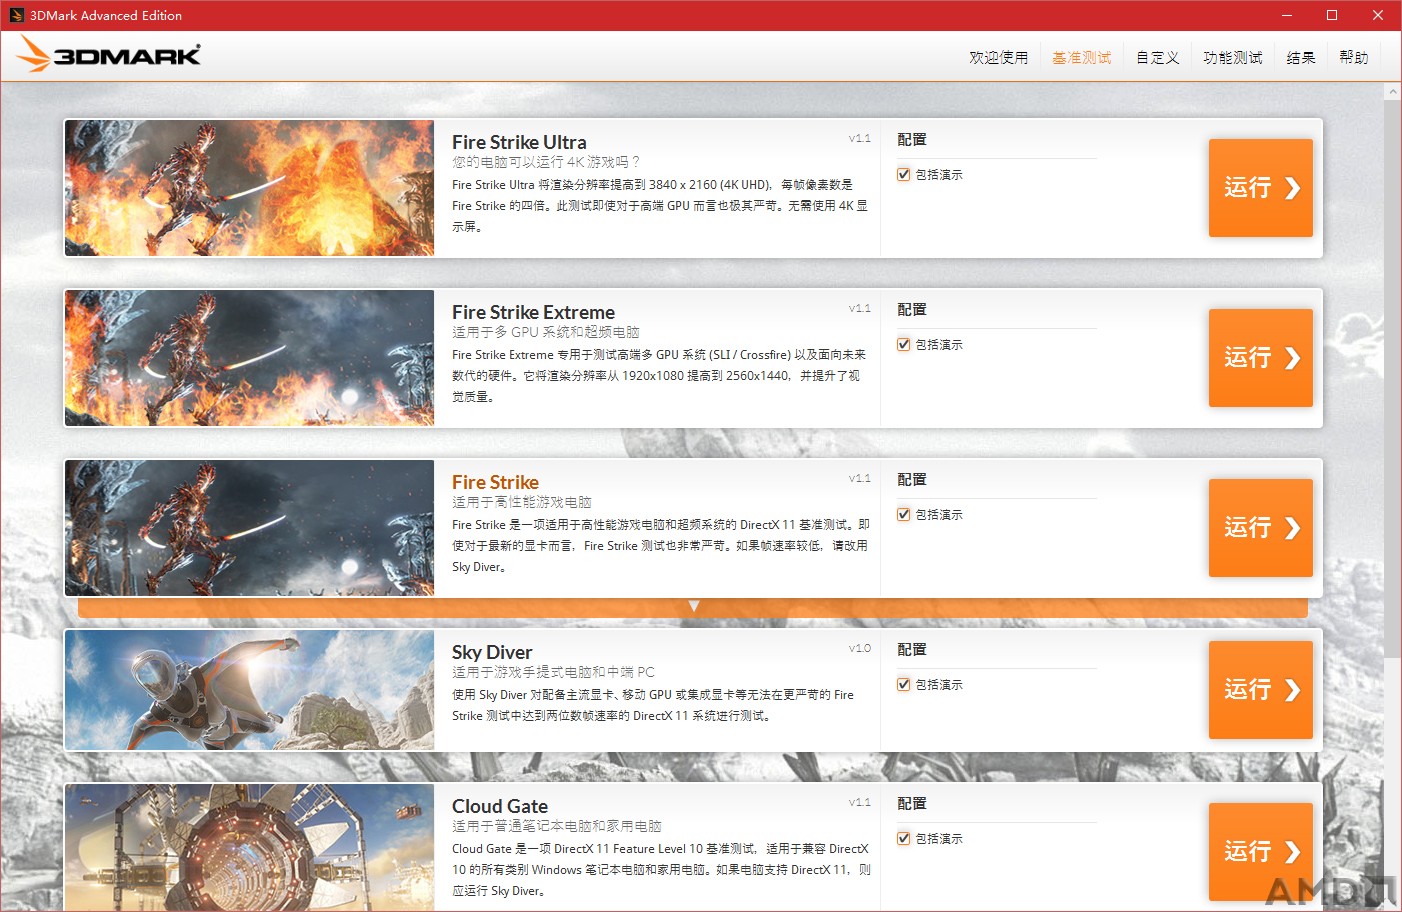The image size is (1402, 912).
Task: Click the Fire Strike Extreme title
Action: coord(533,312)
